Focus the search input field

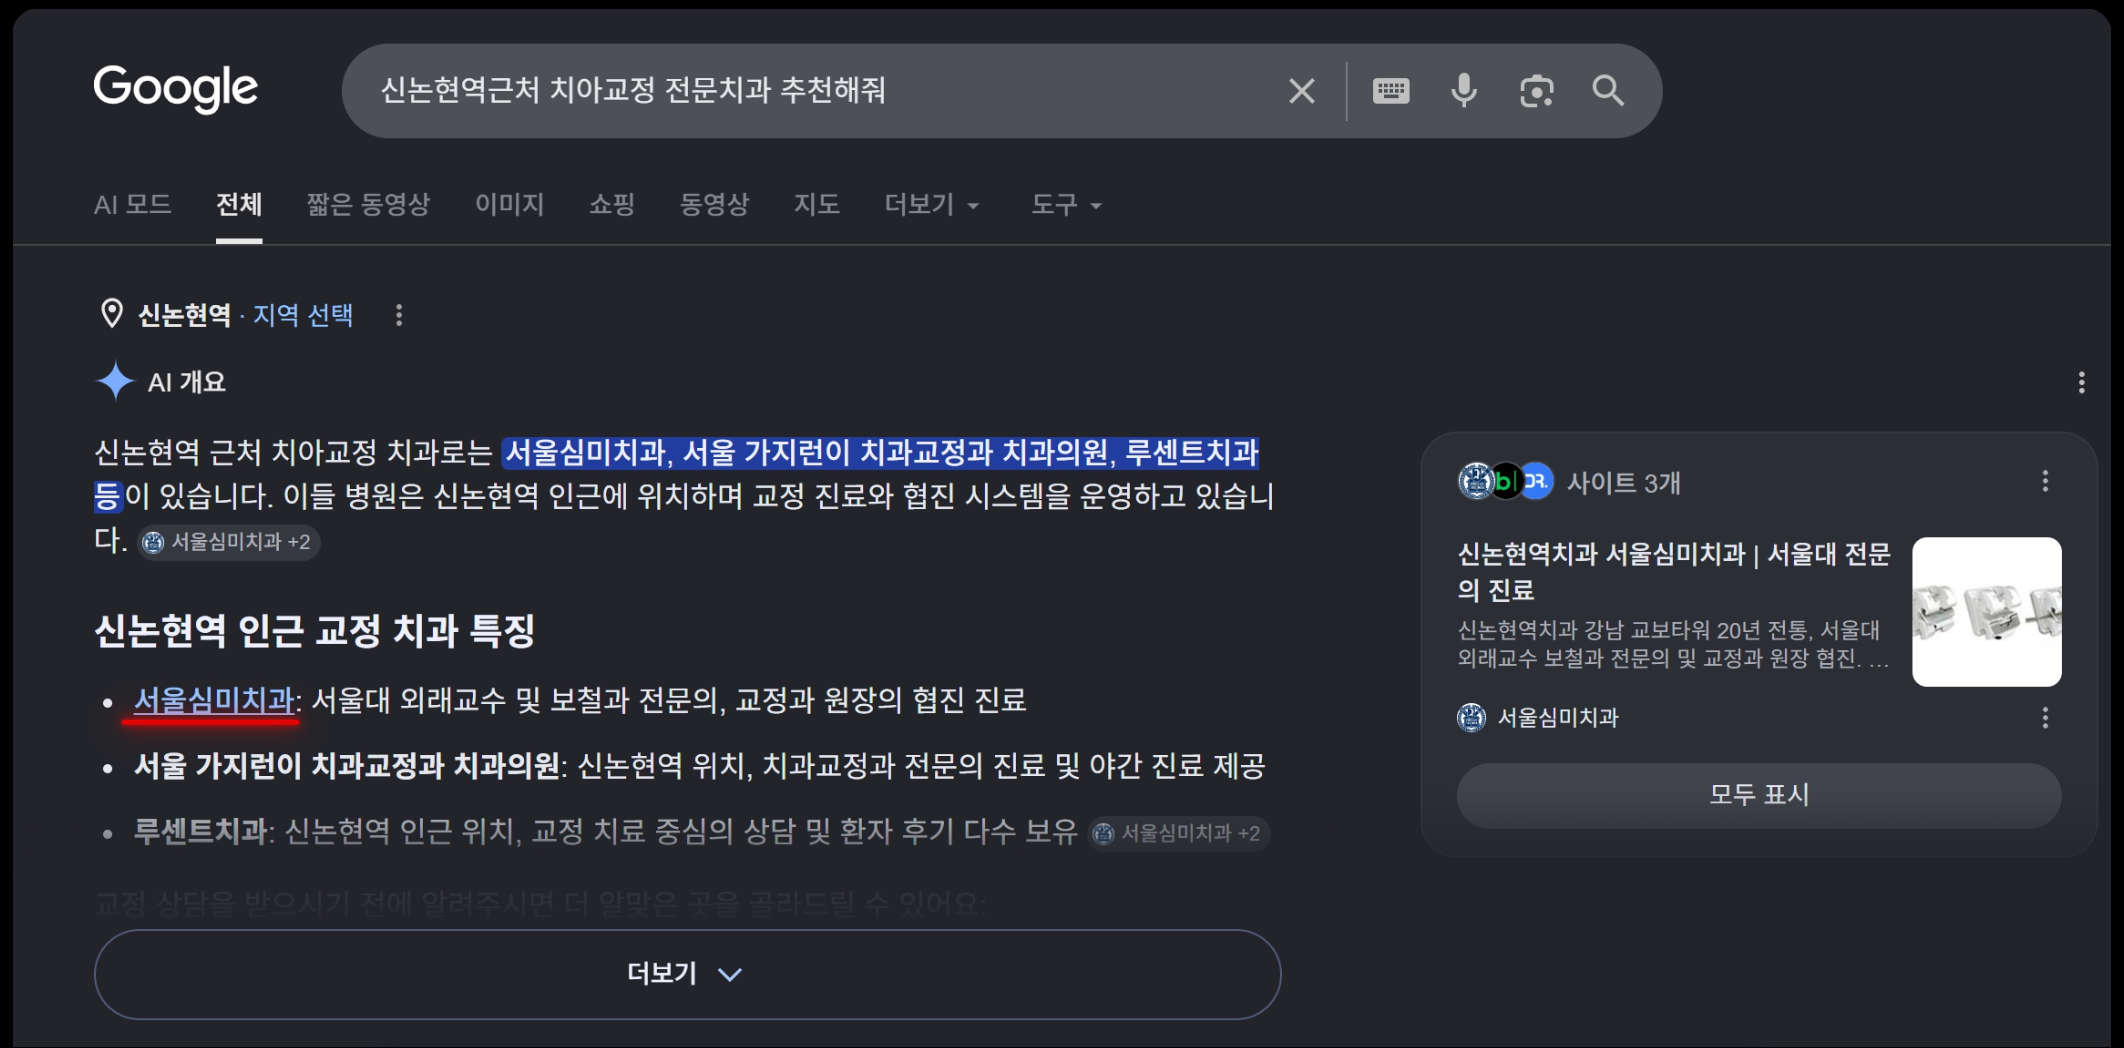(820, 91)
